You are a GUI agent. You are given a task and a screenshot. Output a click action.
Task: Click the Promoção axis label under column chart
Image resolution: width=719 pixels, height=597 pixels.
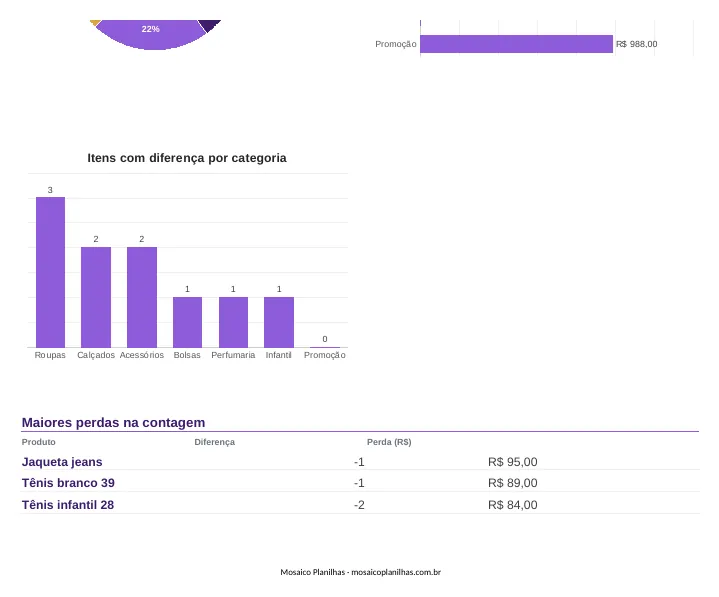pos(325,355)
